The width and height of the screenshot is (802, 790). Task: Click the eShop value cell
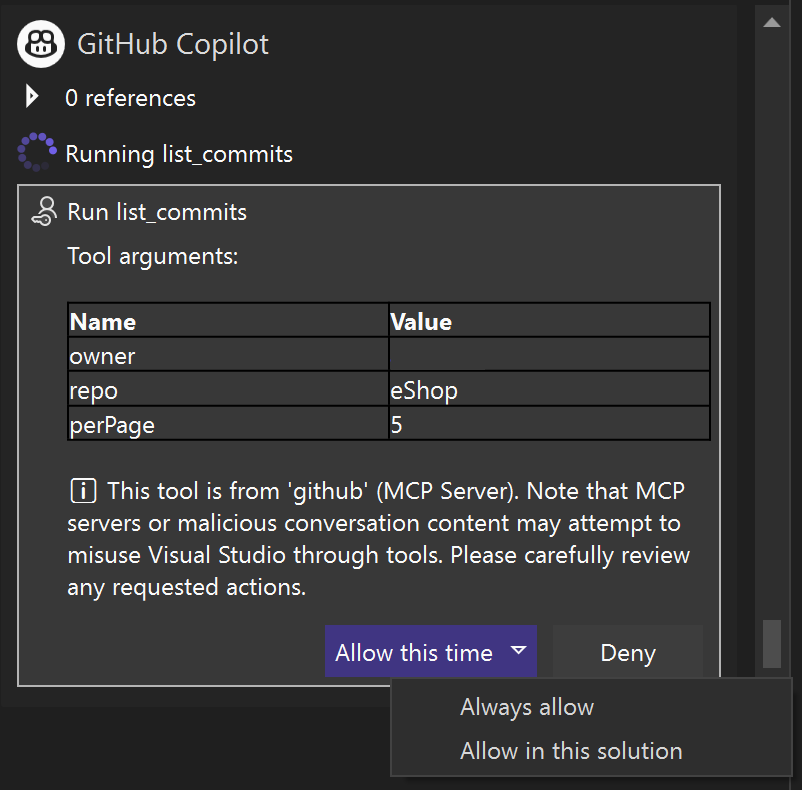pos(548,389)
